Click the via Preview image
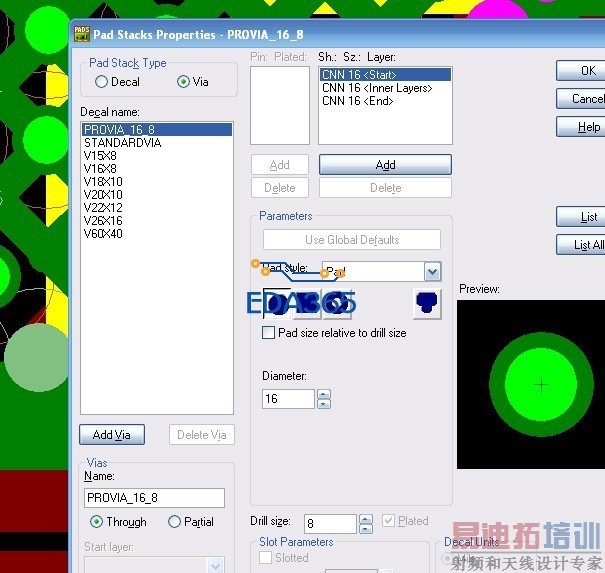This screenshot has width=605, height=573. (531, 385)
